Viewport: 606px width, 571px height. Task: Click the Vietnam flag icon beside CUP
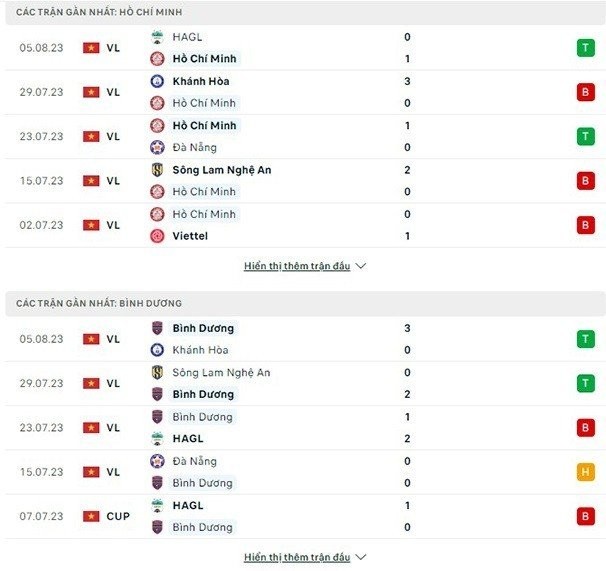91,516
